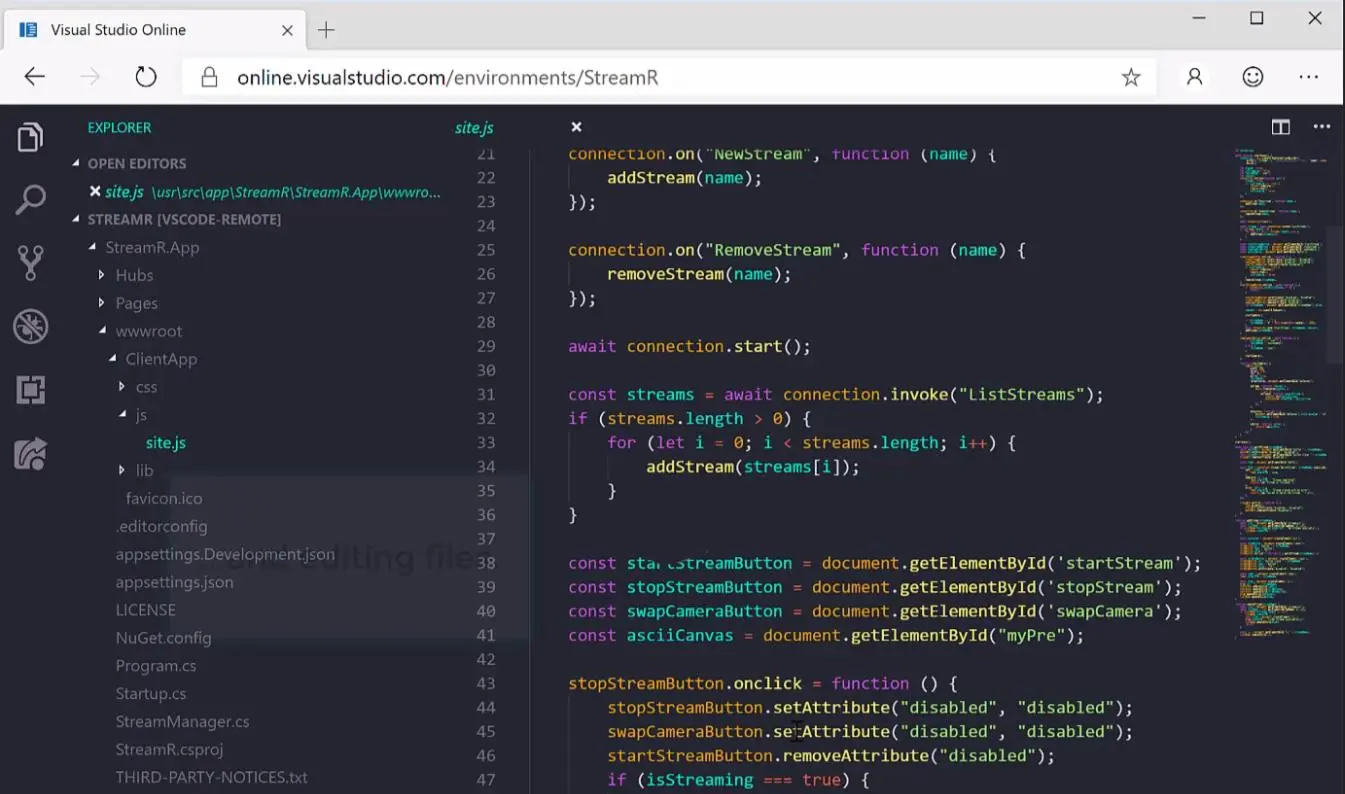Reload the webpage
This screenshot has width=1345, height=794.
(145, 76)
